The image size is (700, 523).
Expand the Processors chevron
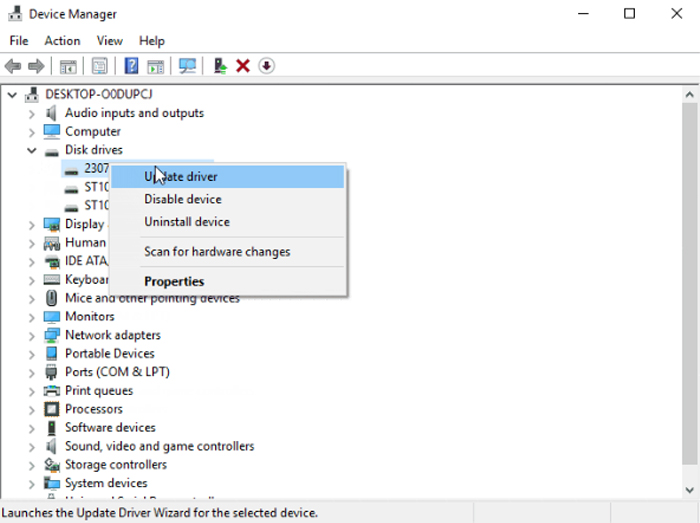click(31, 410)
